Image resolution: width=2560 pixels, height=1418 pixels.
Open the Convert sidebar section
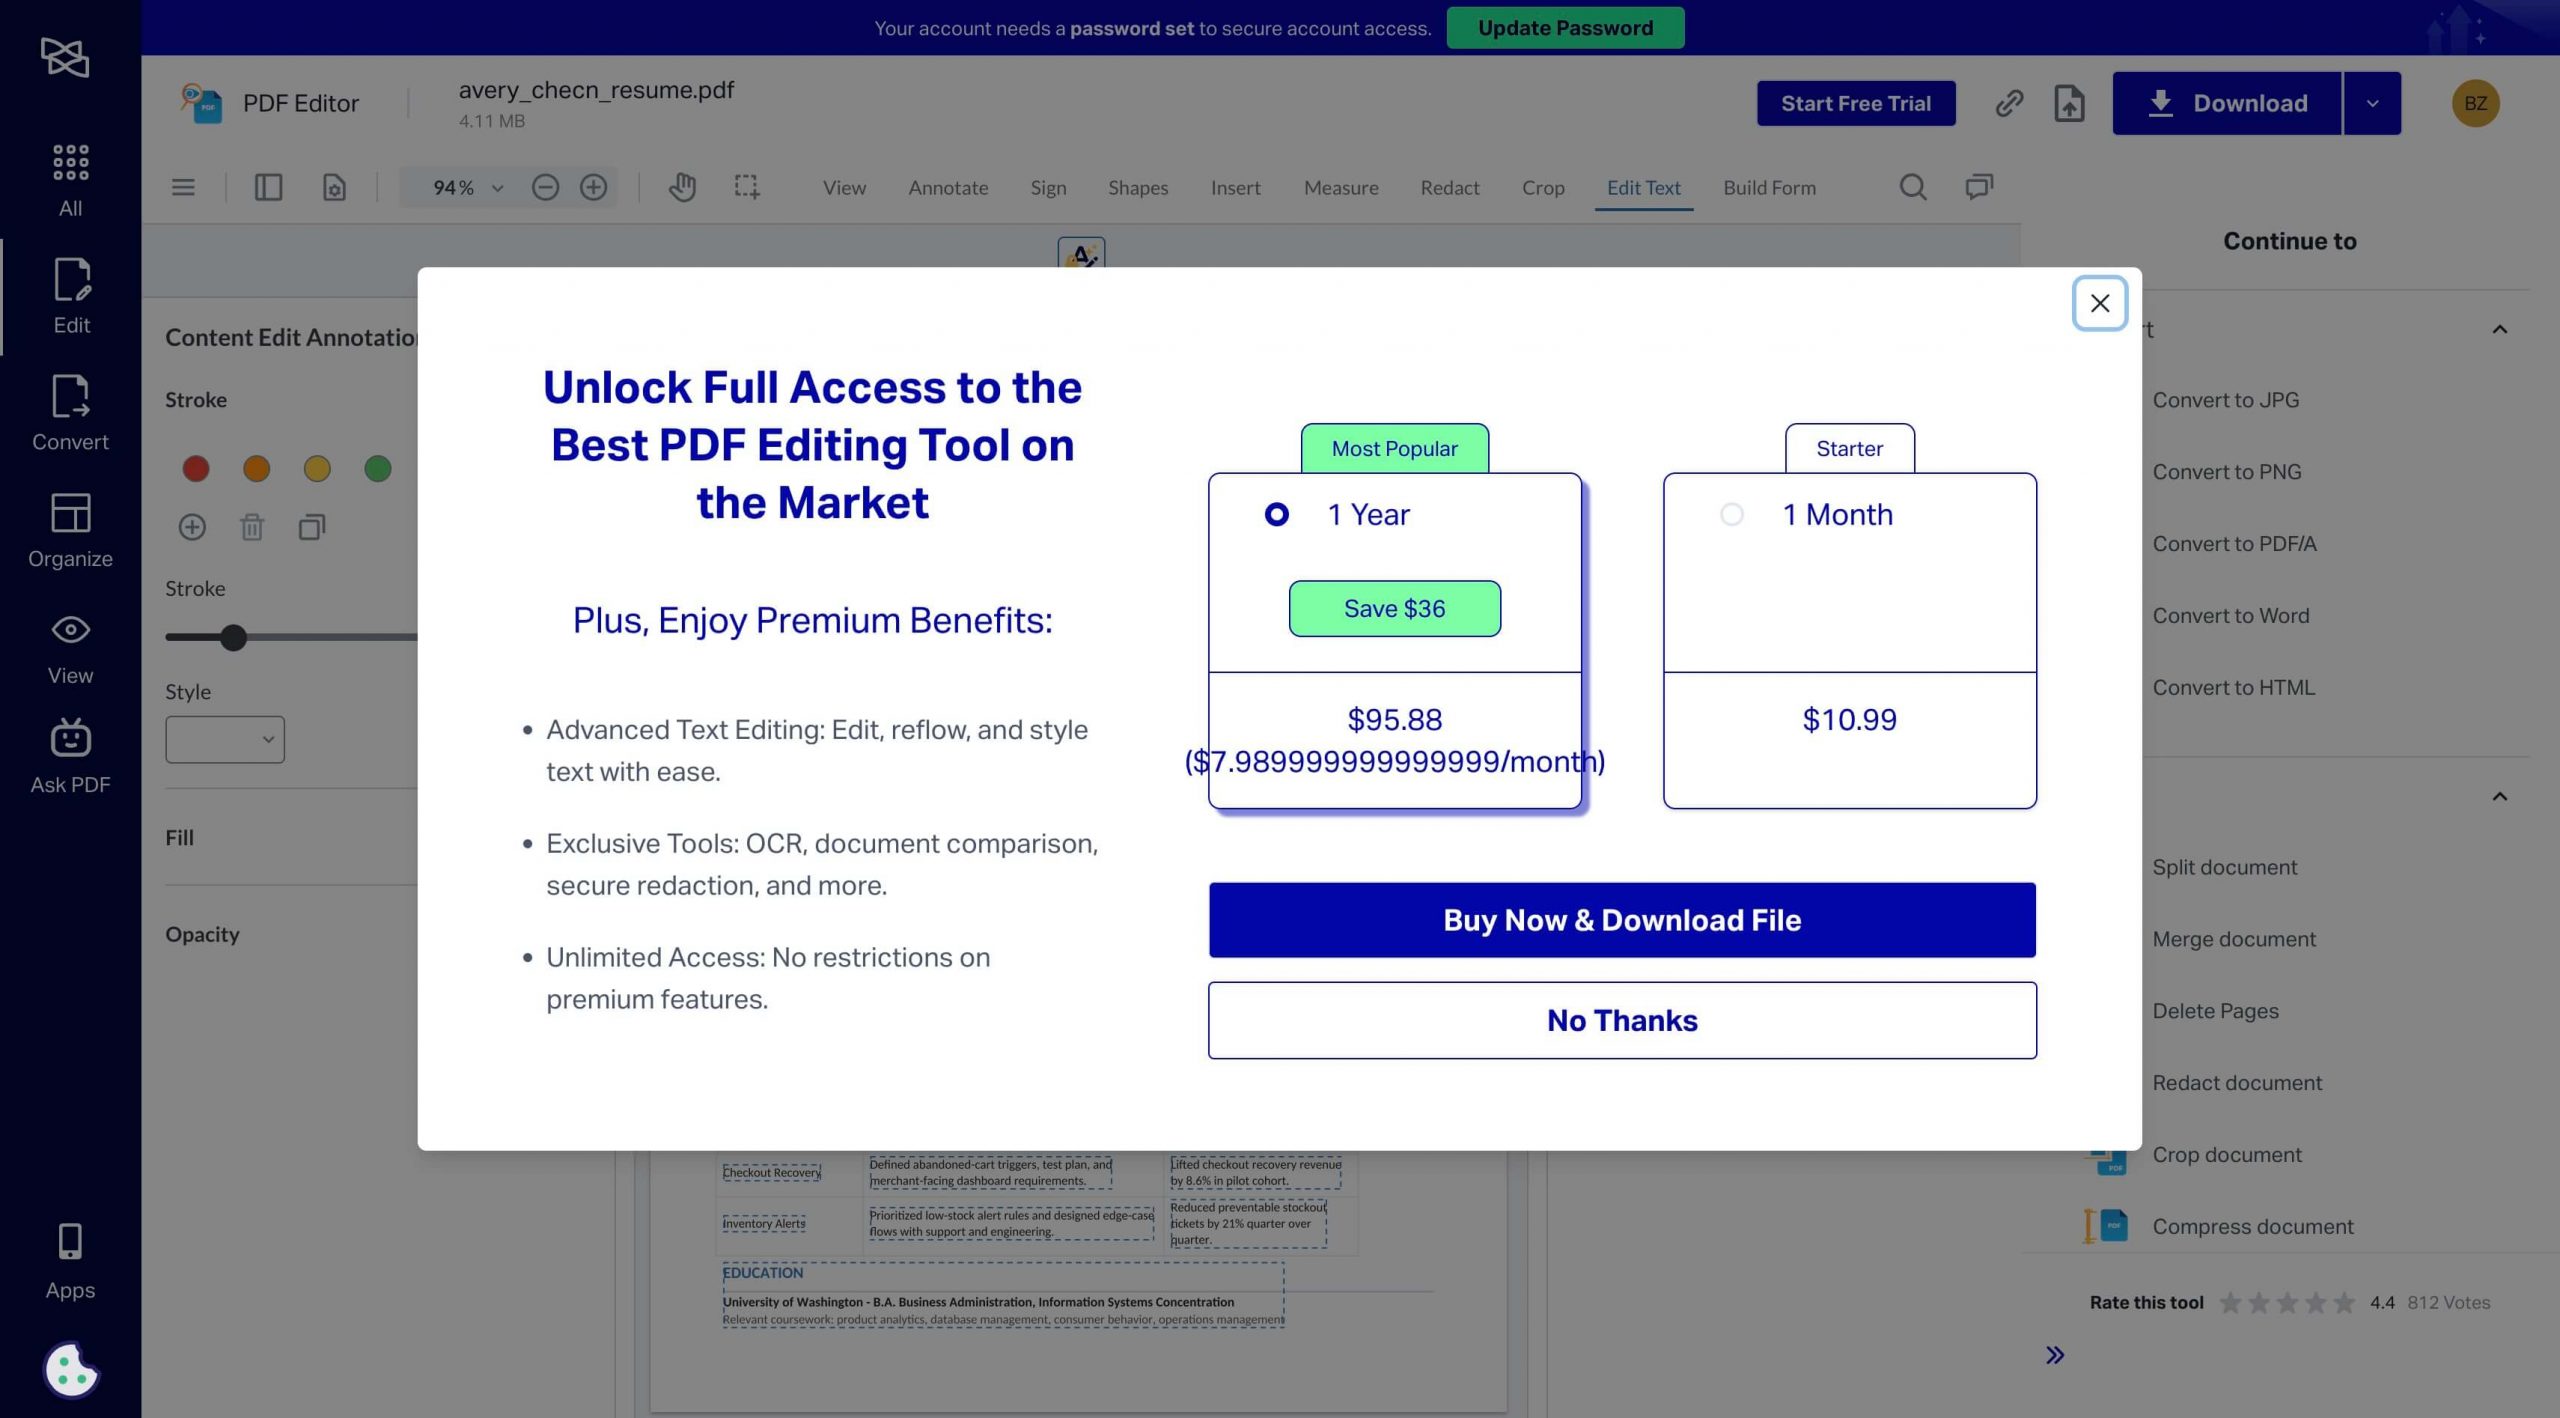coord(70,413)
